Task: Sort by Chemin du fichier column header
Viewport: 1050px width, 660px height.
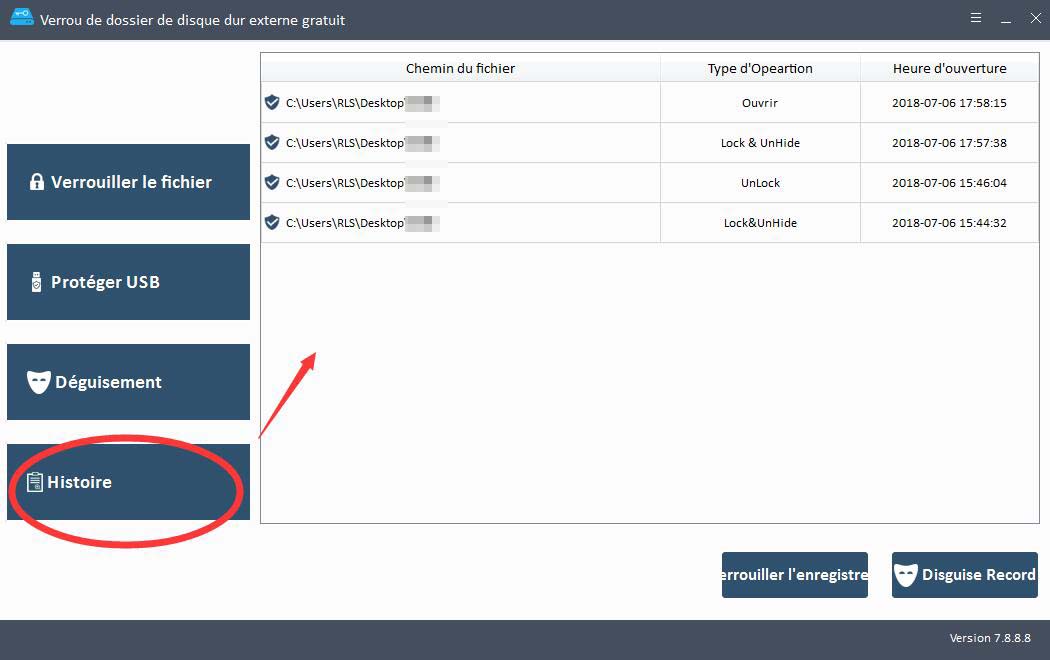Action: coord(461,68)
